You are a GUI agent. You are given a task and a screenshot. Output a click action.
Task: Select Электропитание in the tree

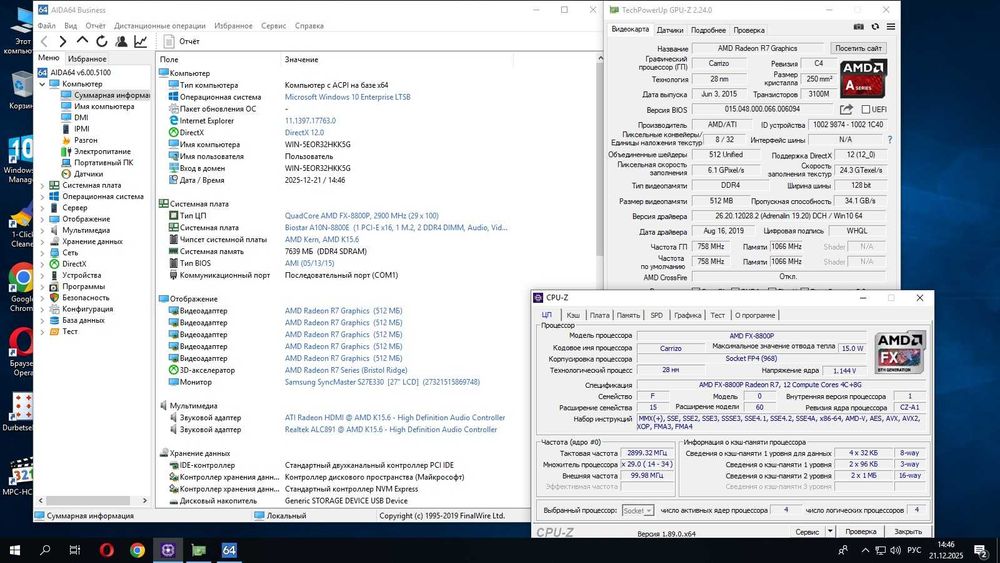coord(102,152)
